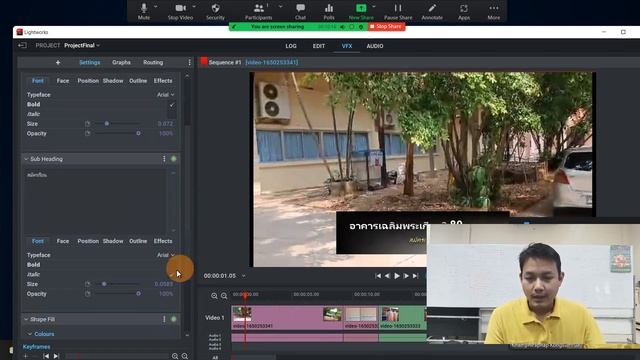Image resolution: width=640 pixels, height=360 pixels.
Task: Click the upper Size slider handle
Action: [x=107, y=123]
